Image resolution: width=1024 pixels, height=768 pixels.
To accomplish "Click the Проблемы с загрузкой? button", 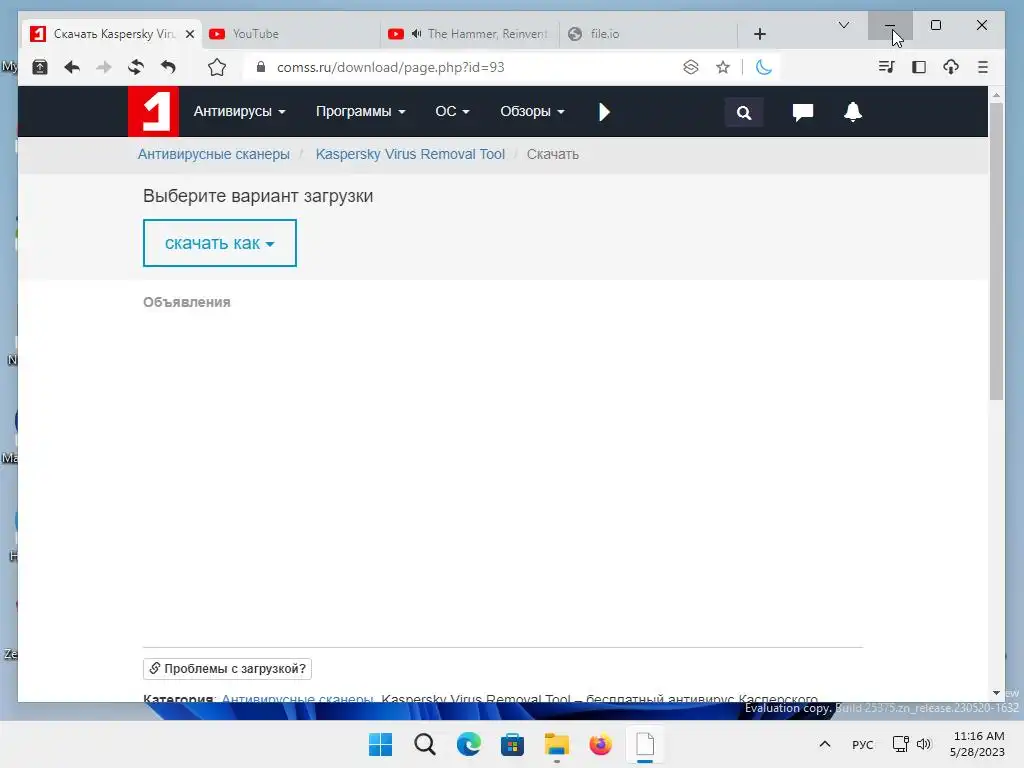I will [227, 669].
